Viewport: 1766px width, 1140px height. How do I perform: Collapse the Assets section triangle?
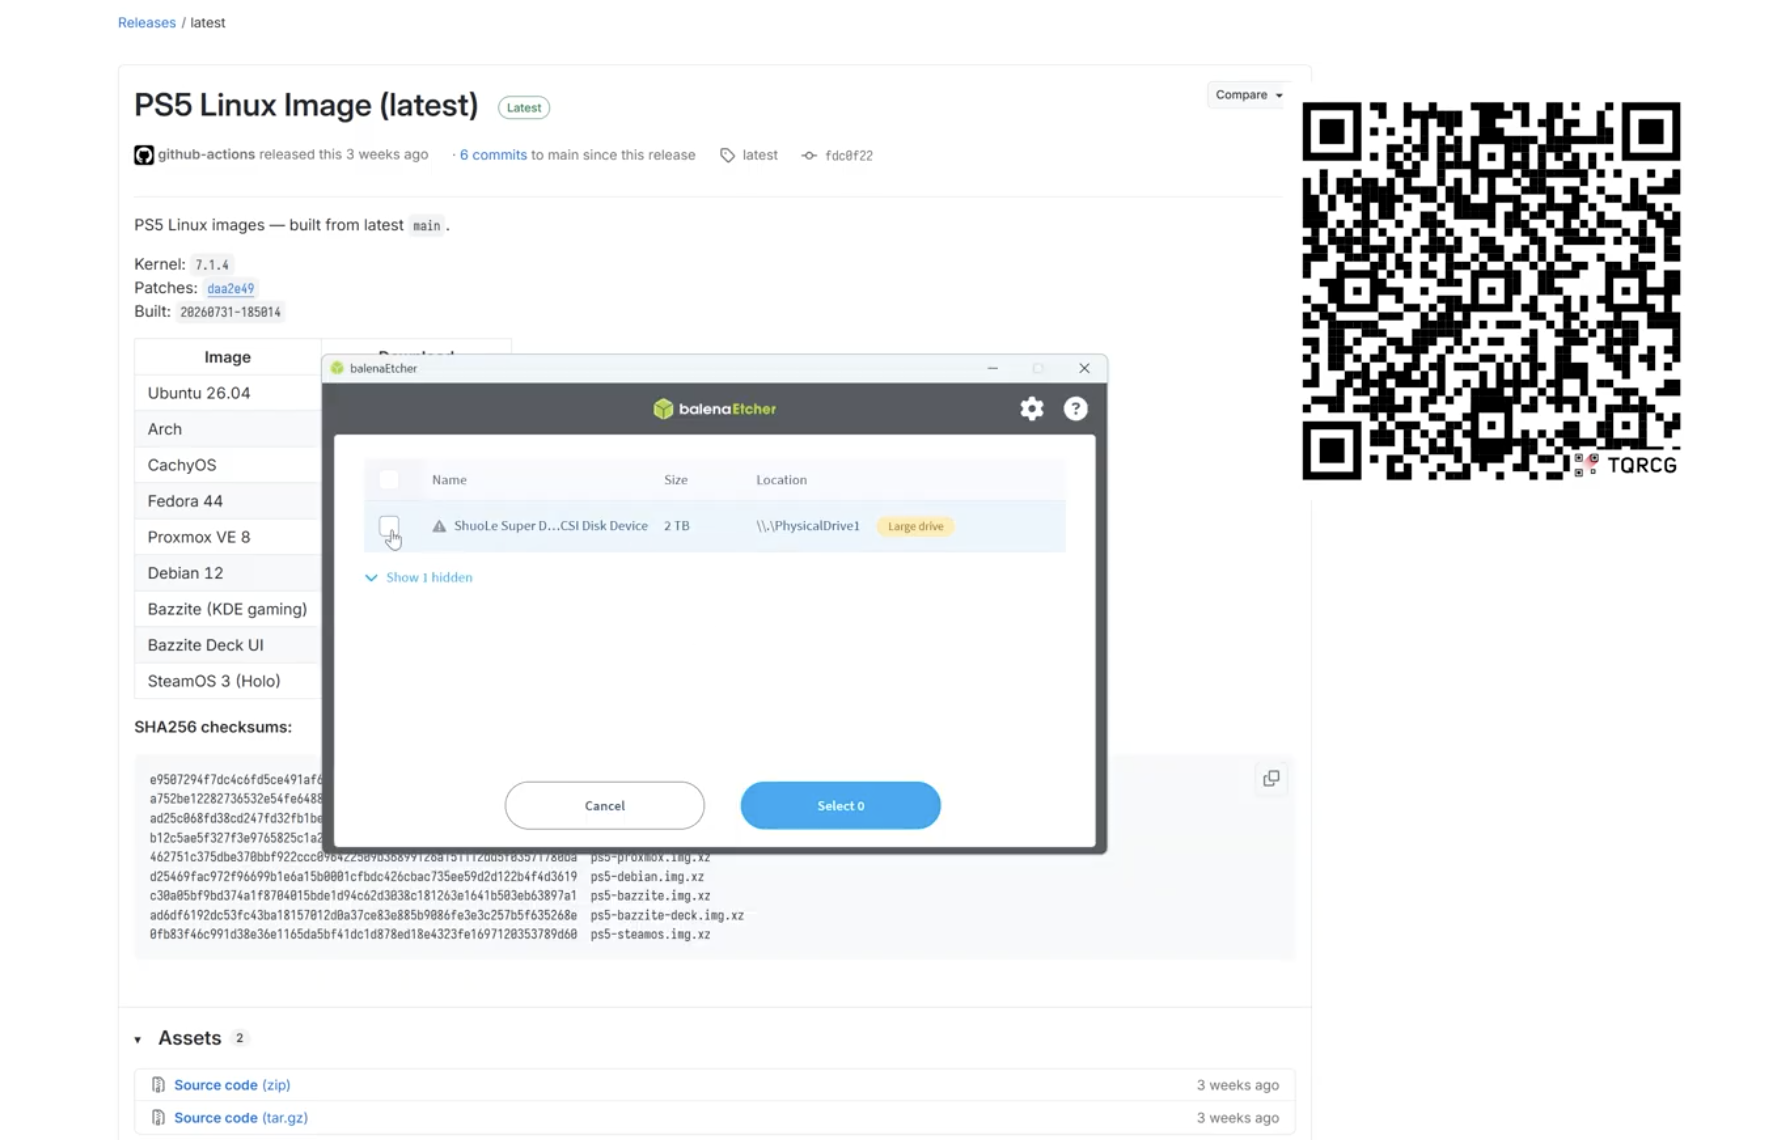[x=138, y=1040]
